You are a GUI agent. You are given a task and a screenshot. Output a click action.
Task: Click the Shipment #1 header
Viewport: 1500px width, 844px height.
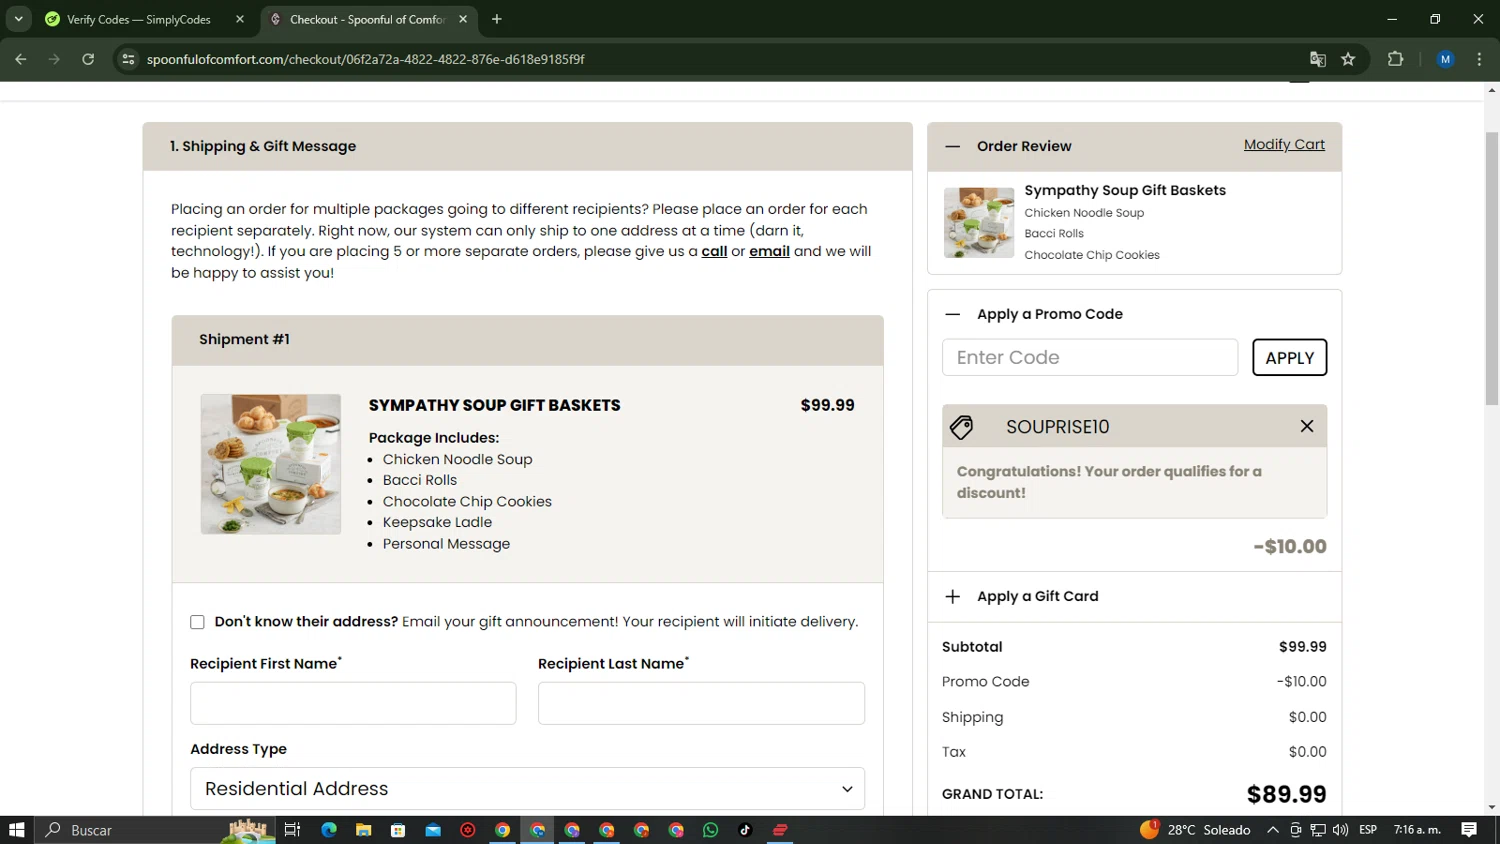(527, 340)
